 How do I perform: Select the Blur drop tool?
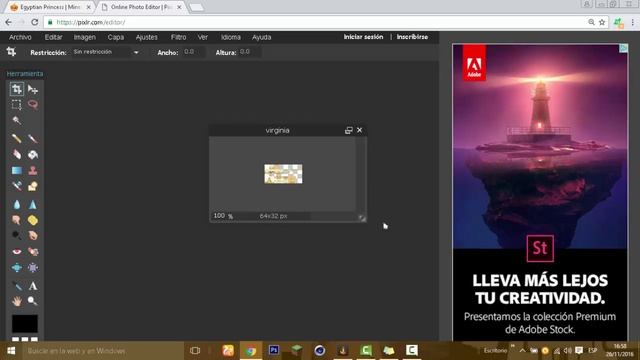17,204
